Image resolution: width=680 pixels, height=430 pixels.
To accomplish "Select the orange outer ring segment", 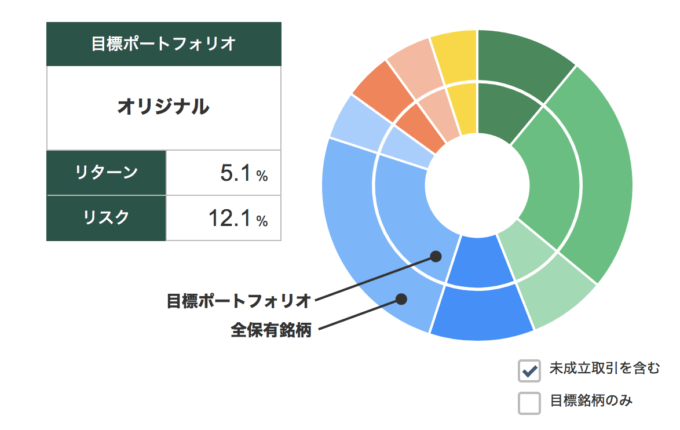I will pos(382,91).
